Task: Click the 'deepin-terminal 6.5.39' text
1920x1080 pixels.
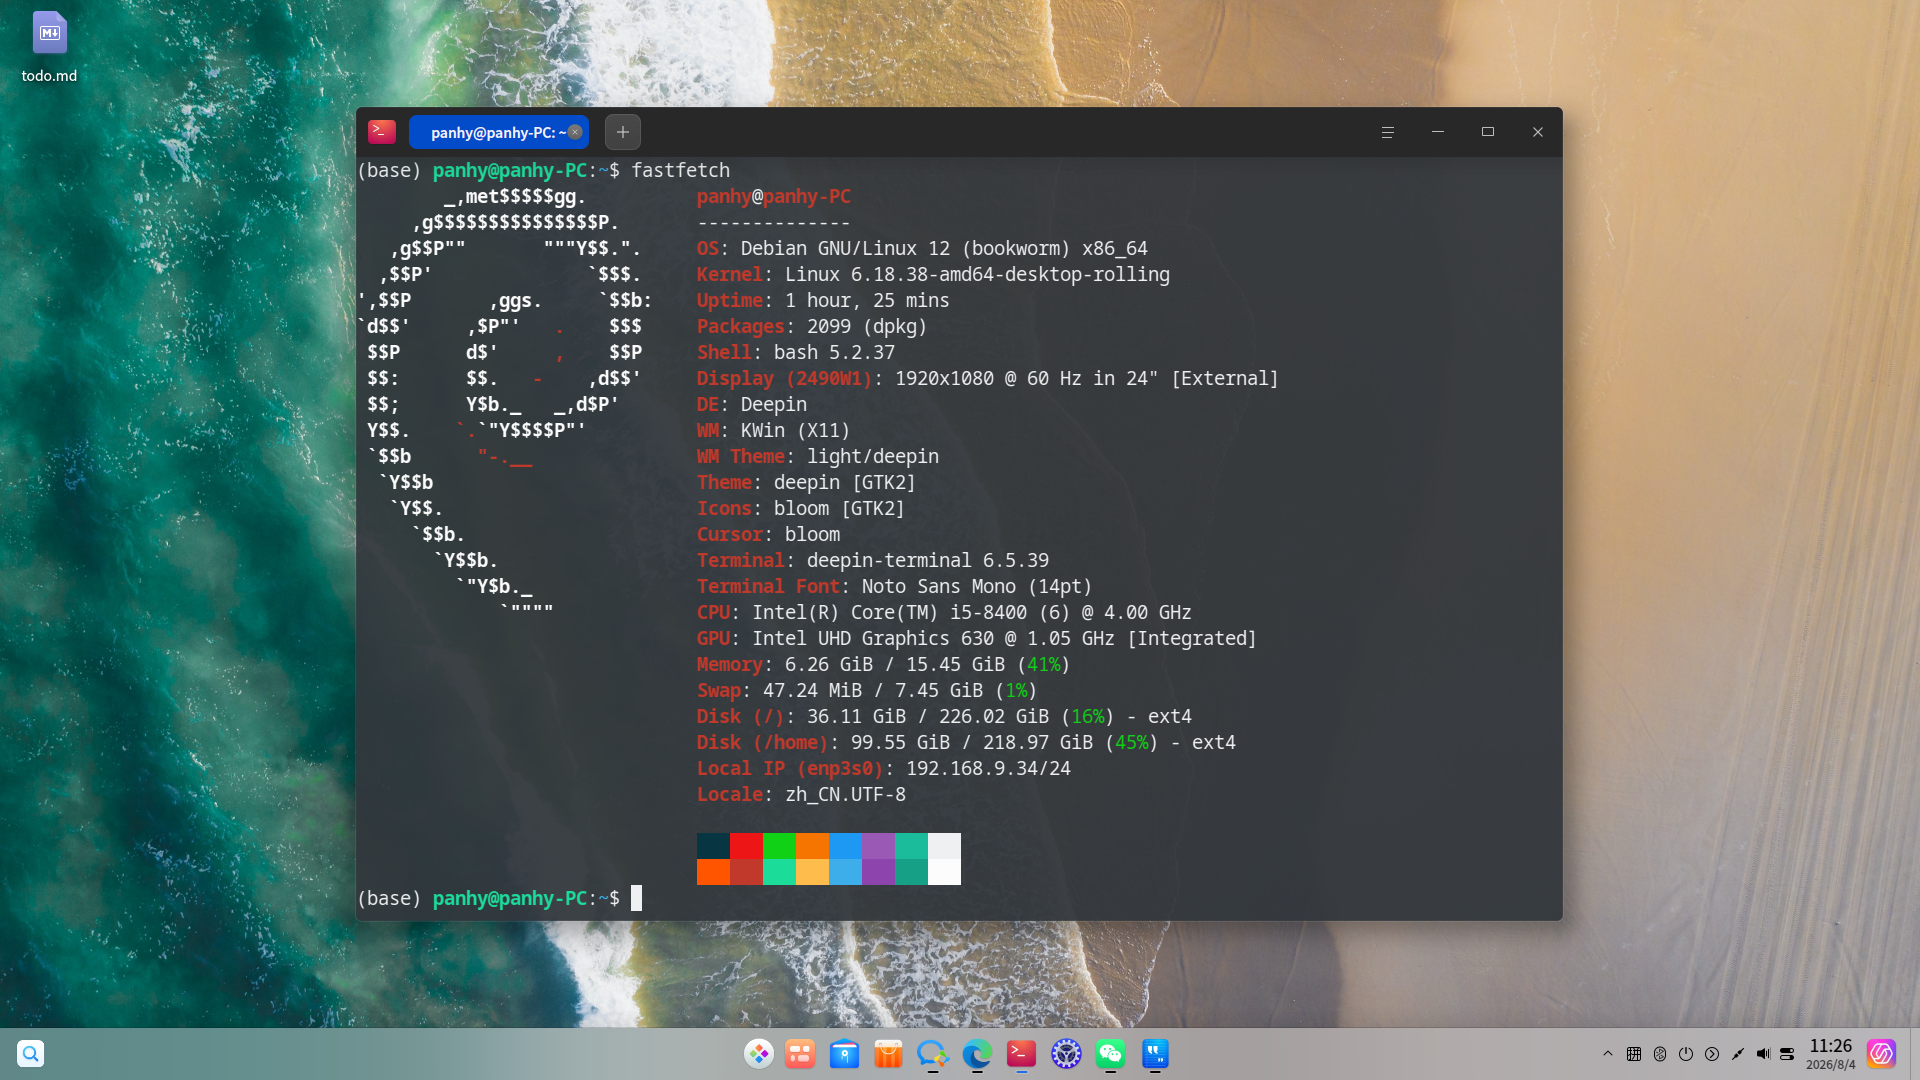Action: [928, 560]
